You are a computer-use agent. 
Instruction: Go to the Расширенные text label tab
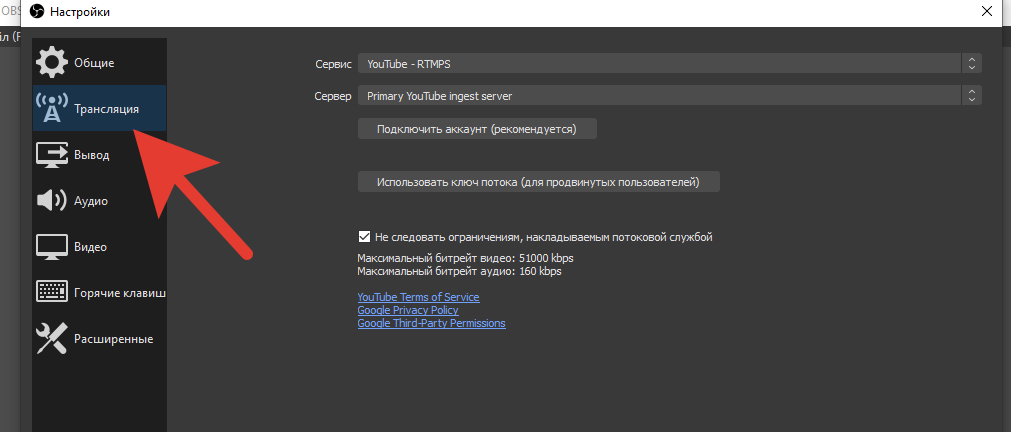tap(113, 339)
